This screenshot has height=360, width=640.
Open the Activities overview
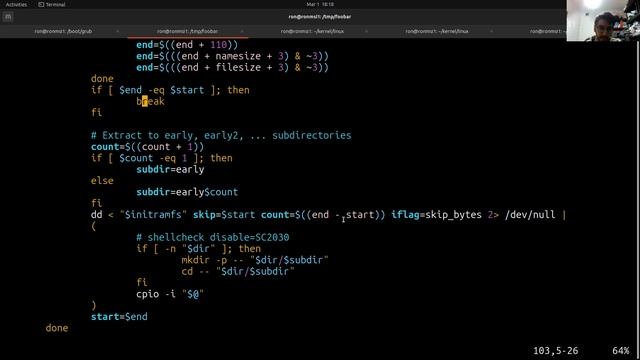tap(16, 4)
